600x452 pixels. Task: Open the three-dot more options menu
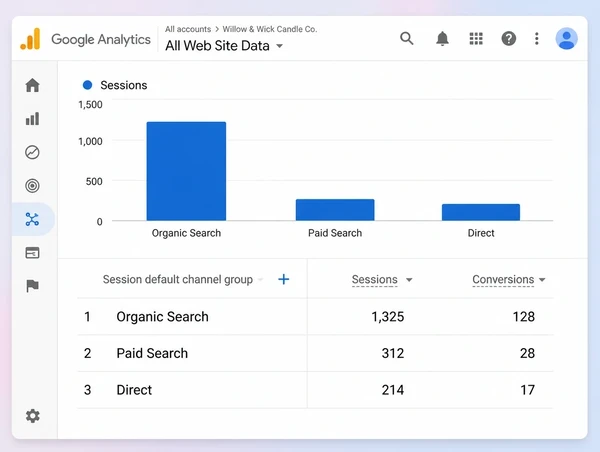click(537, 39)
